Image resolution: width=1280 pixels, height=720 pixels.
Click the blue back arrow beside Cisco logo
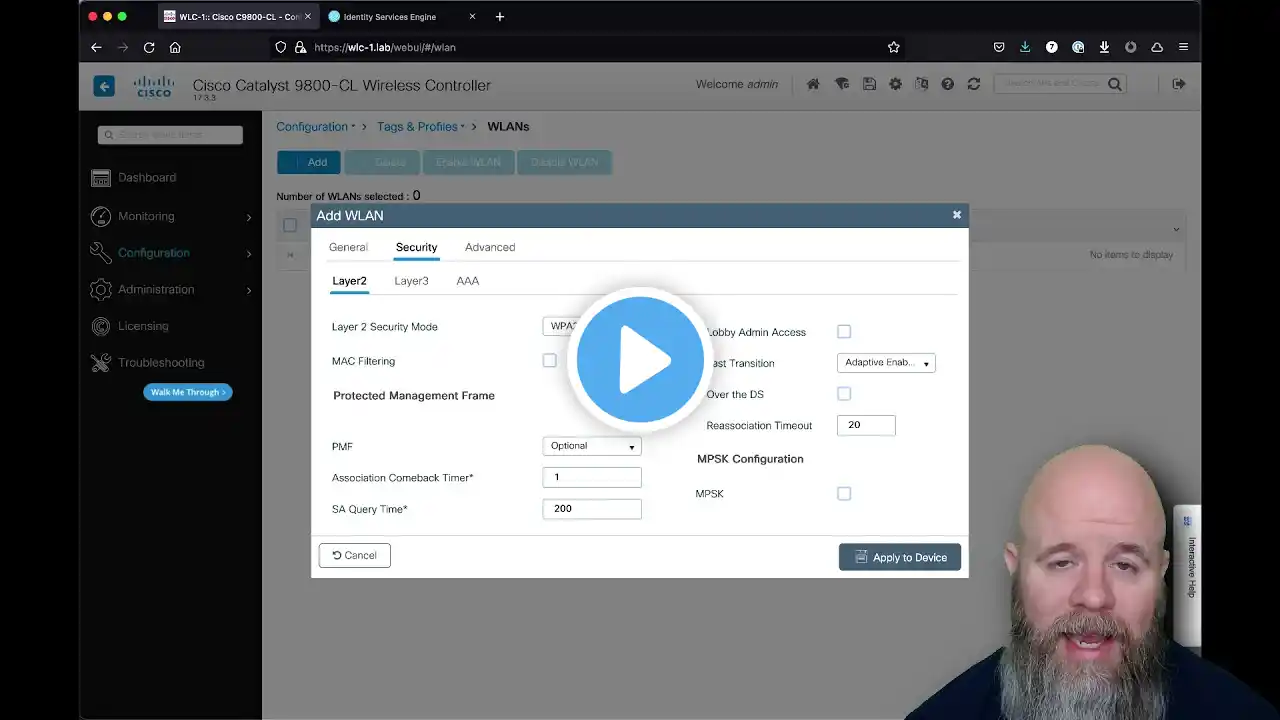point(104,86)
